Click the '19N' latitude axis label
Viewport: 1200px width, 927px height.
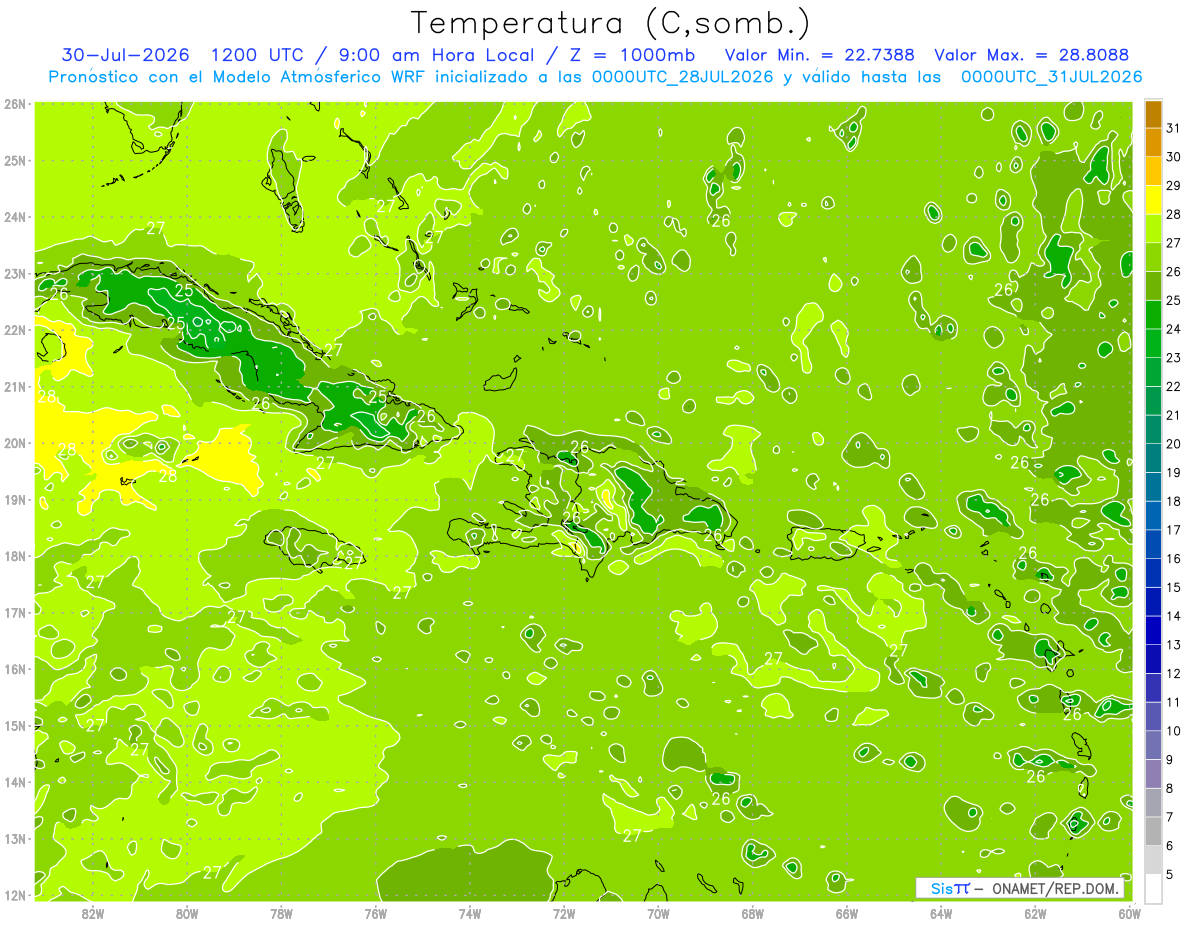[14, 500]
